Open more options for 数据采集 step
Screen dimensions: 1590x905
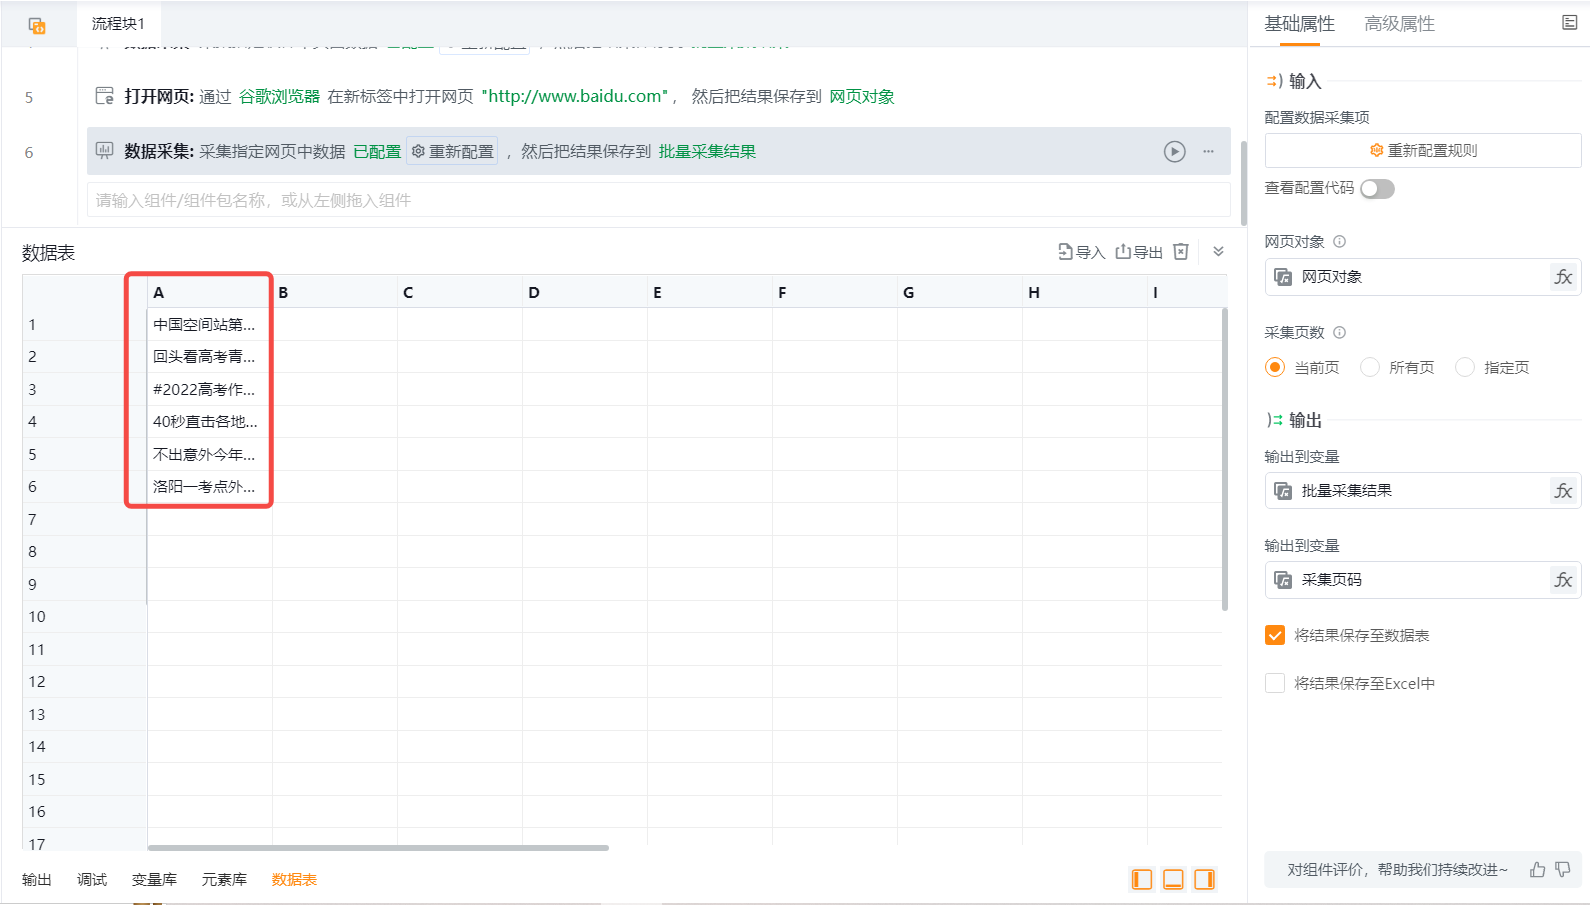pyautogui.click(x=1208, y=151)
